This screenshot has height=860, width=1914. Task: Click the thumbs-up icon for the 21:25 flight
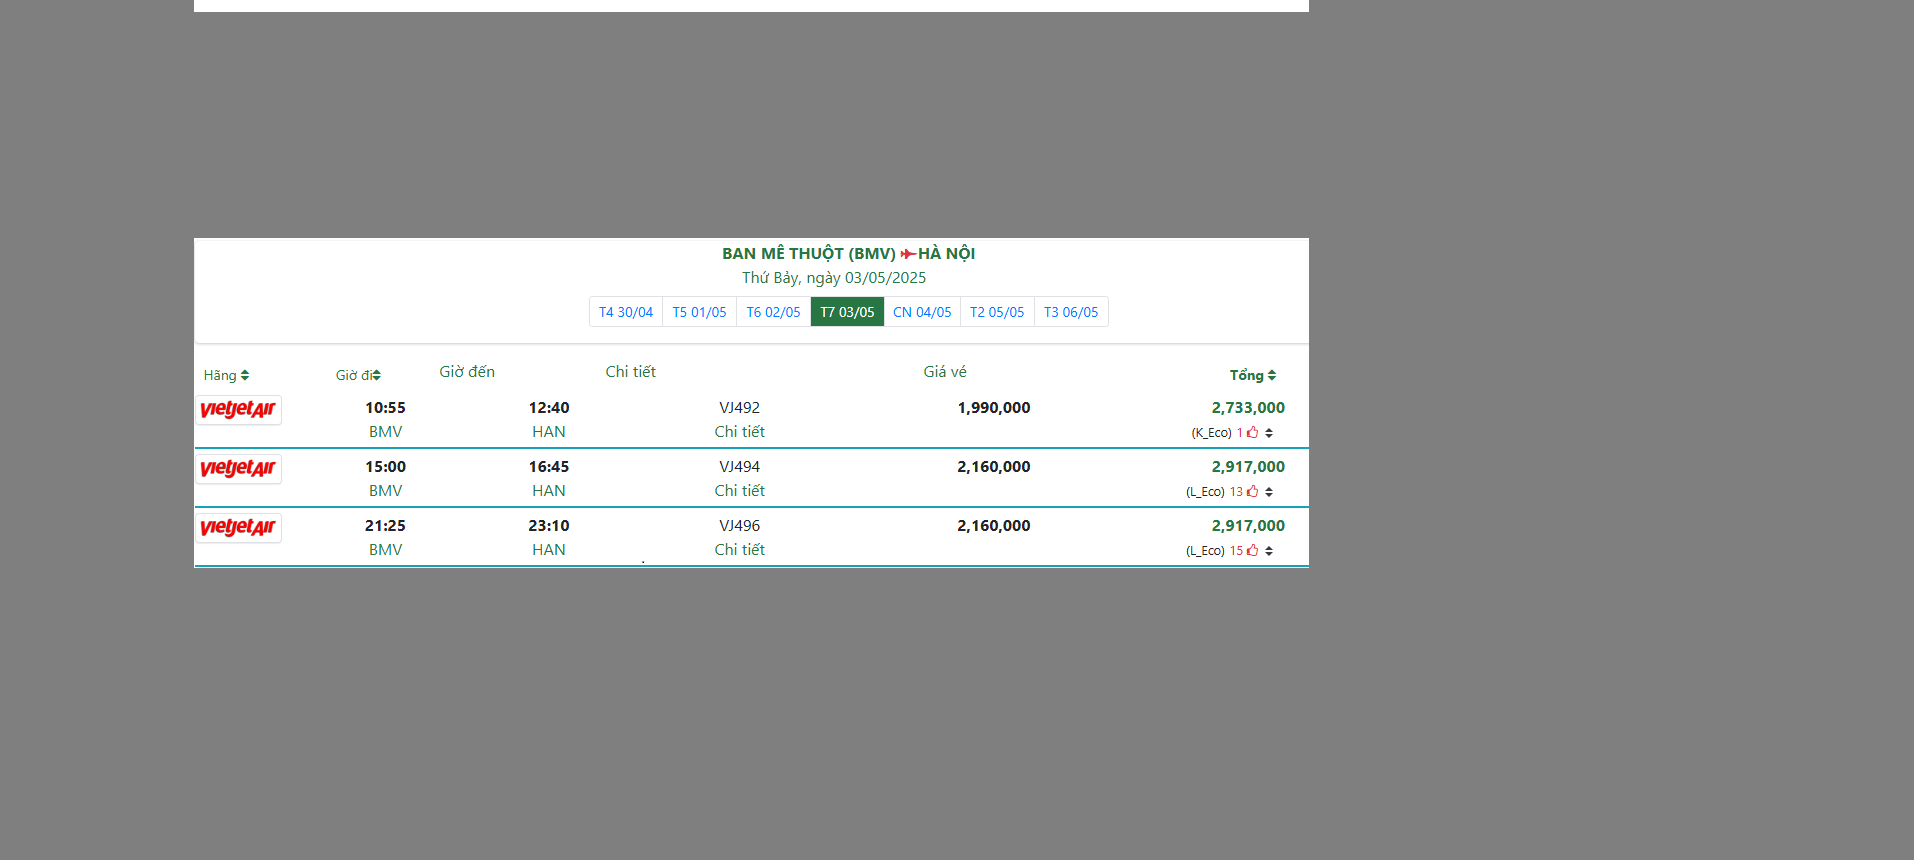point(1252,551)
